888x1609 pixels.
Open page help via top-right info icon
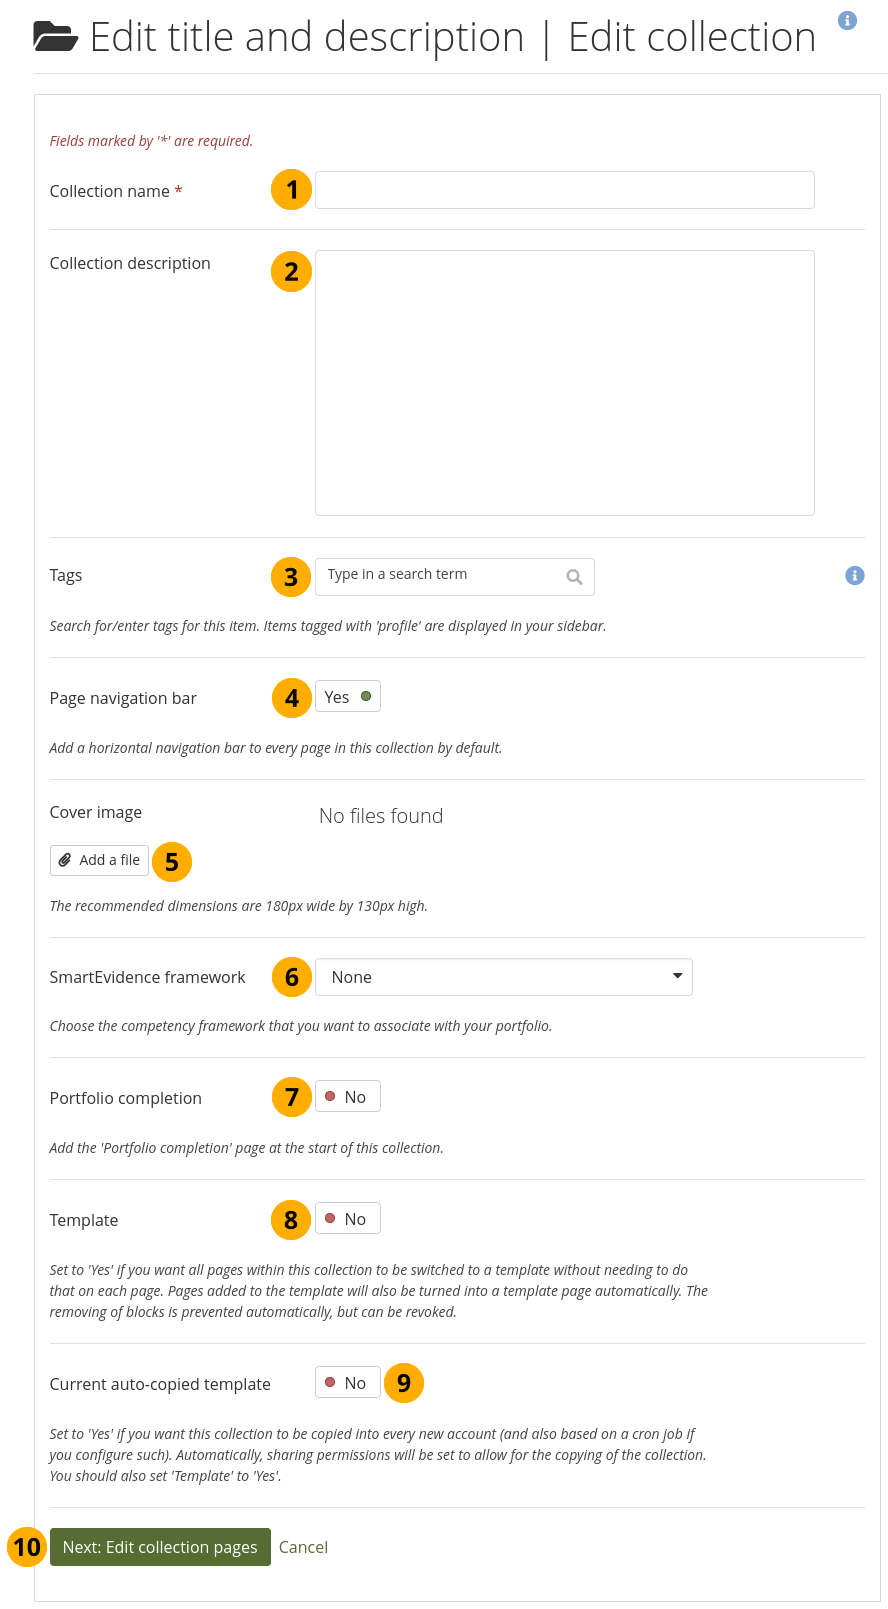[x=847, y=20]
